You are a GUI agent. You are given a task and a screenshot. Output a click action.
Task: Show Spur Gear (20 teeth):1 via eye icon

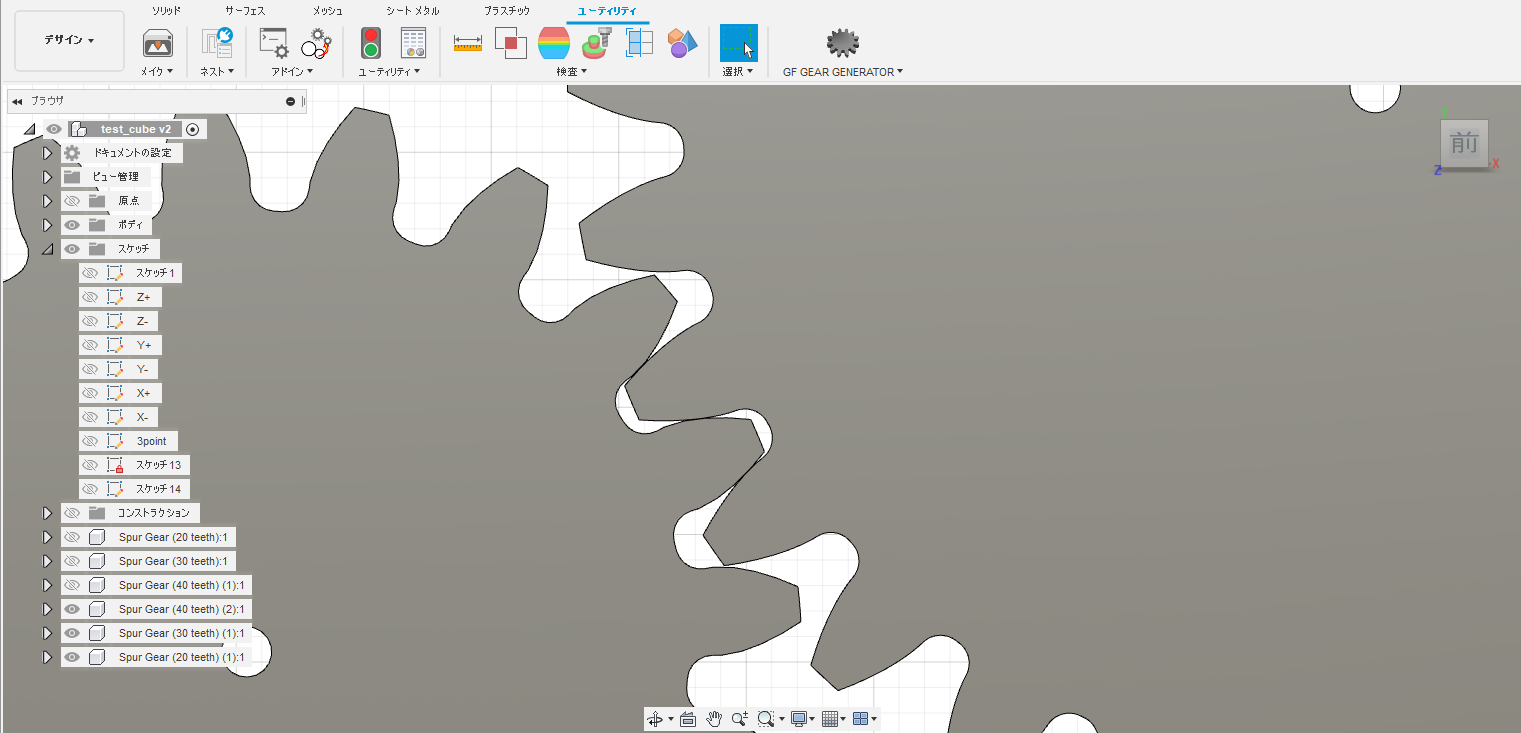(72, 537)
